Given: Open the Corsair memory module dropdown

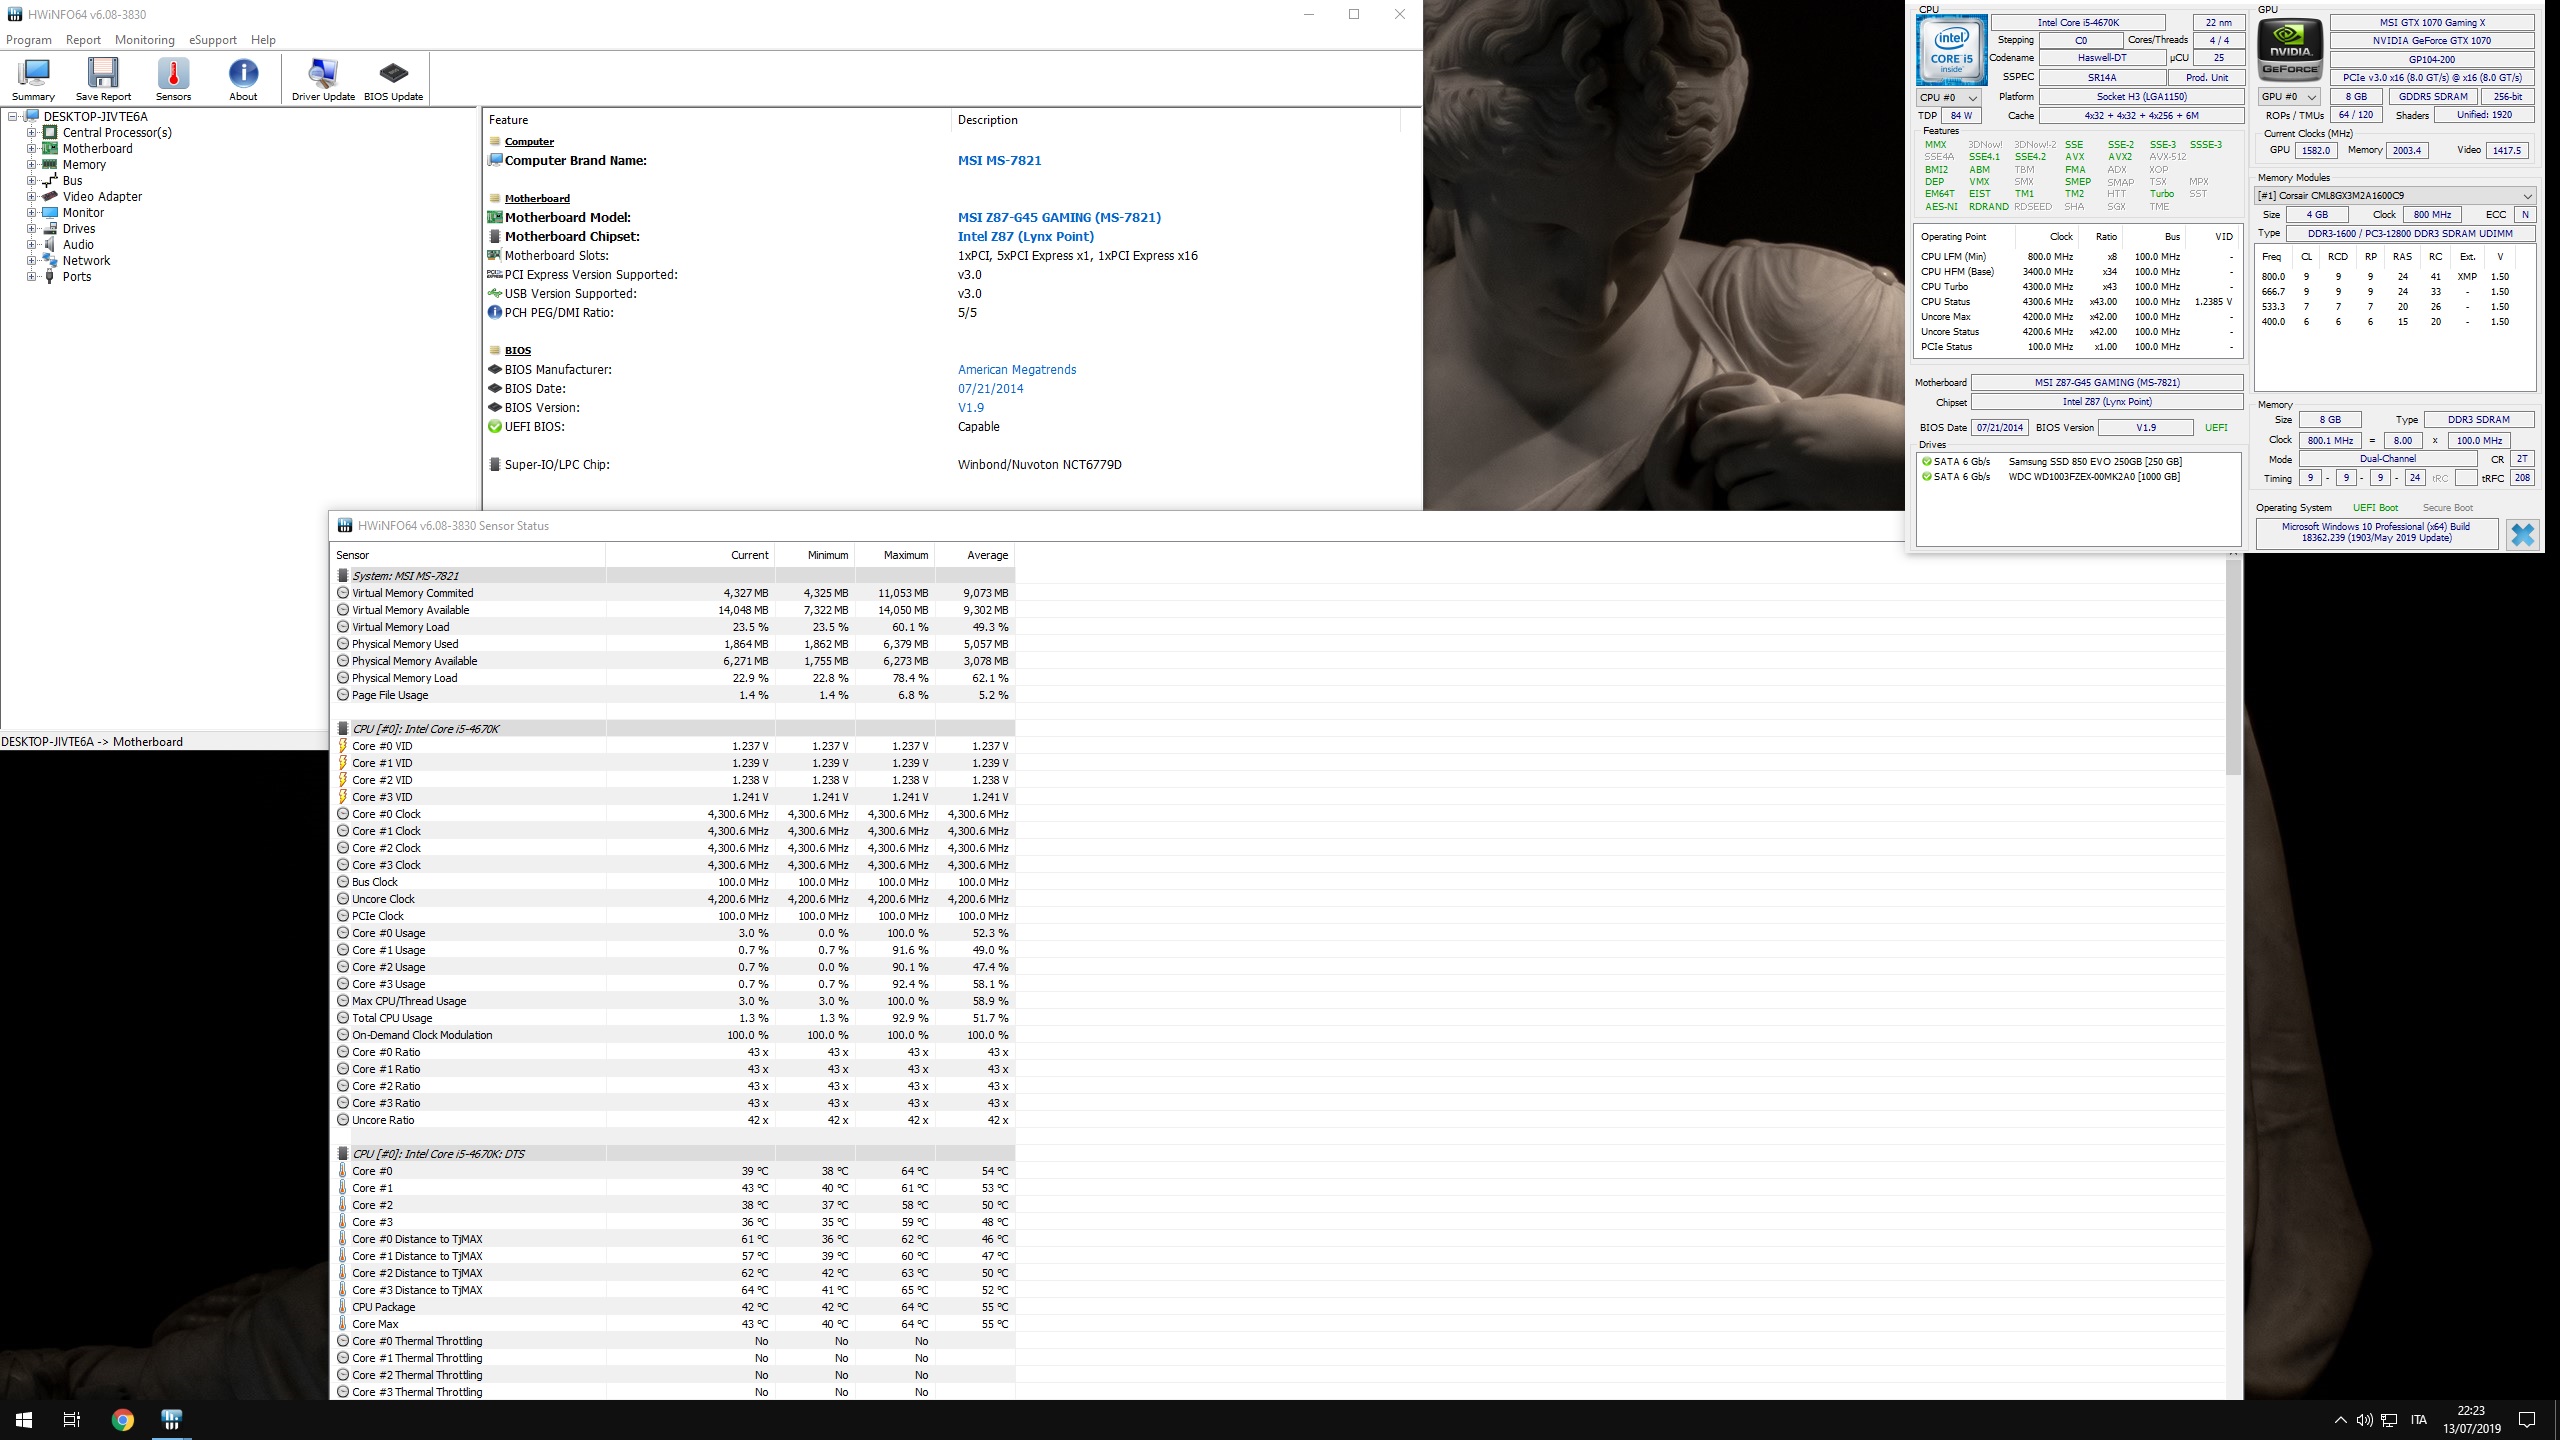Looking at the screenshot, I should [2394, 196].
